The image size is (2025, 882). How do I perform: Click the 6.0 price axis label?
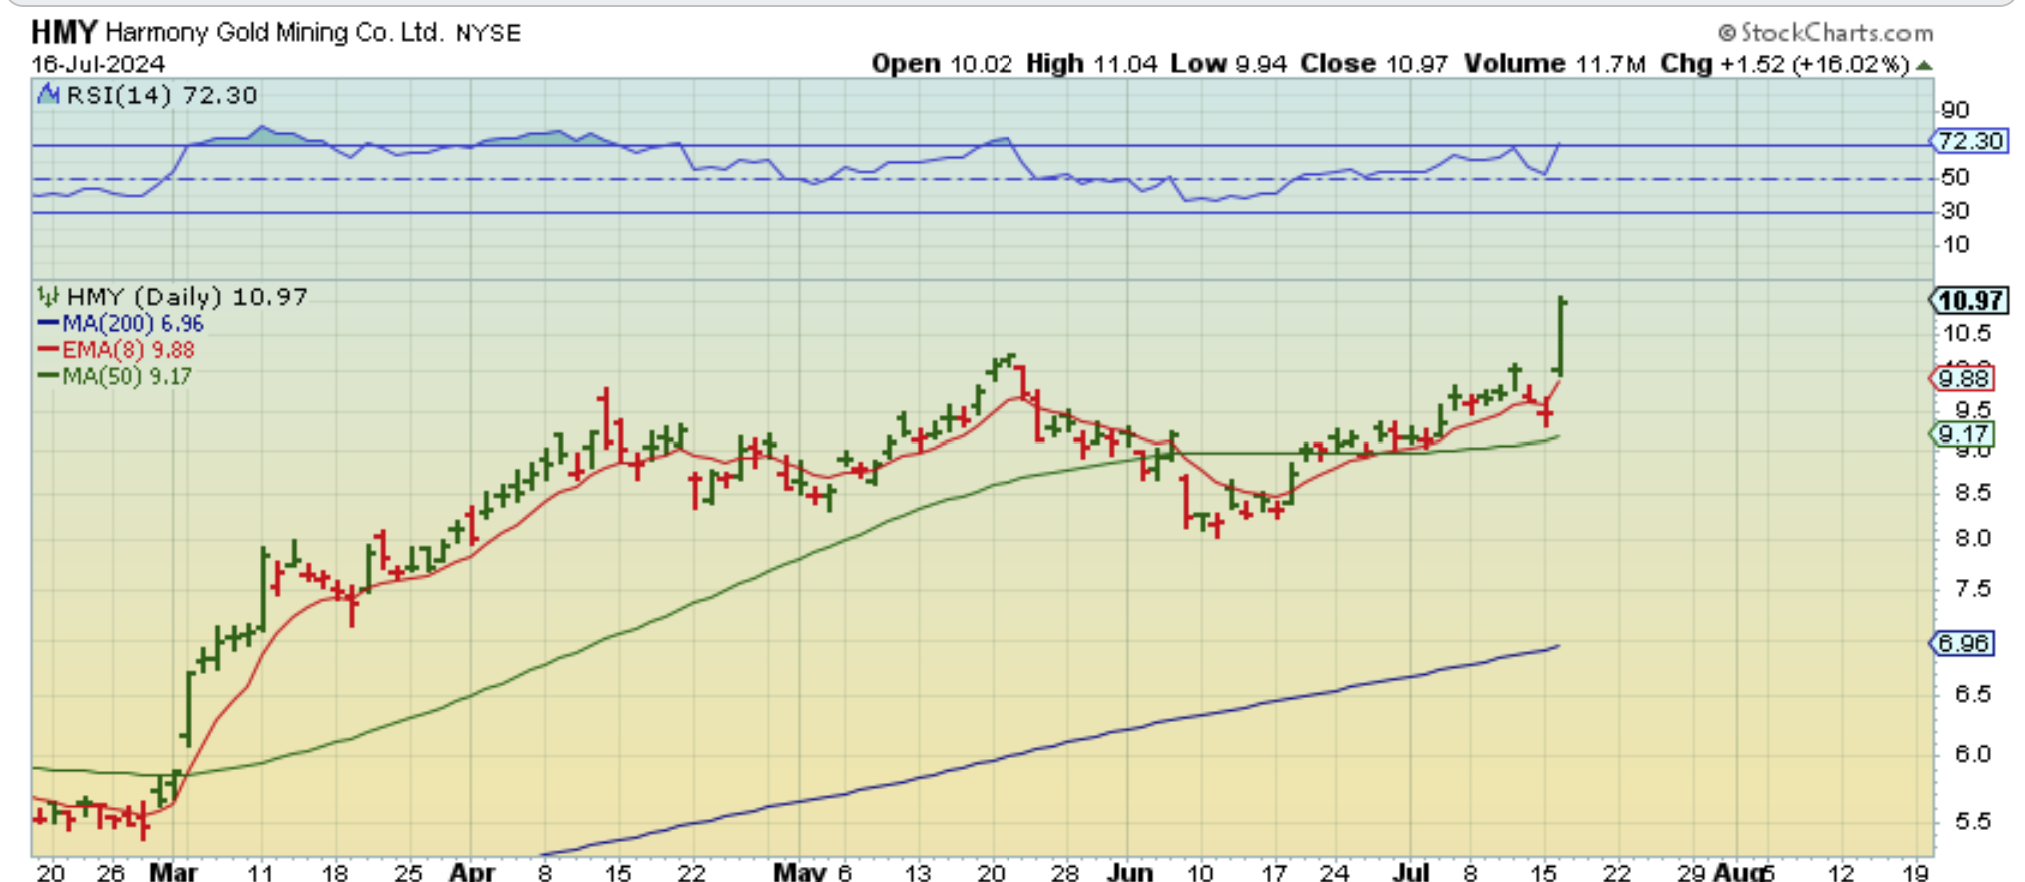coord(1972,755)
